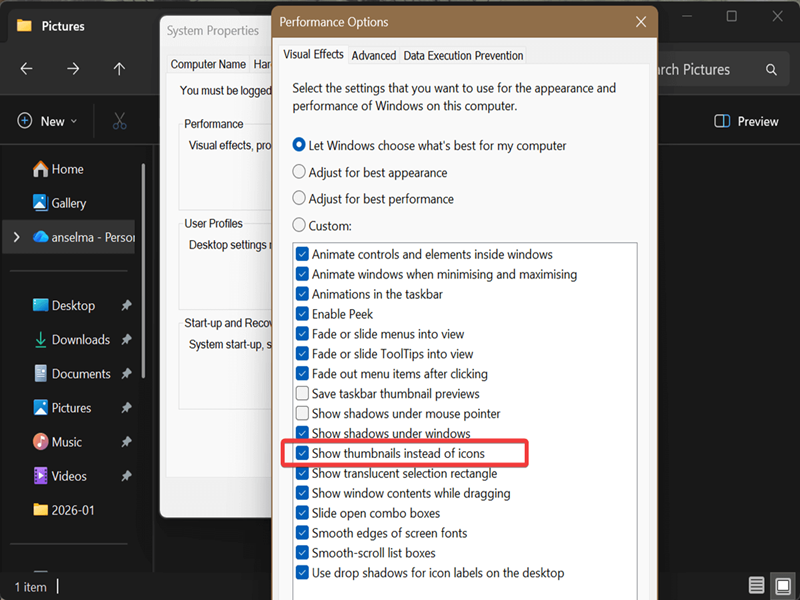The width and height of the screenshot is (800, 600).
Task: Open Home in the navigation pane
Action: pos(67,169)
